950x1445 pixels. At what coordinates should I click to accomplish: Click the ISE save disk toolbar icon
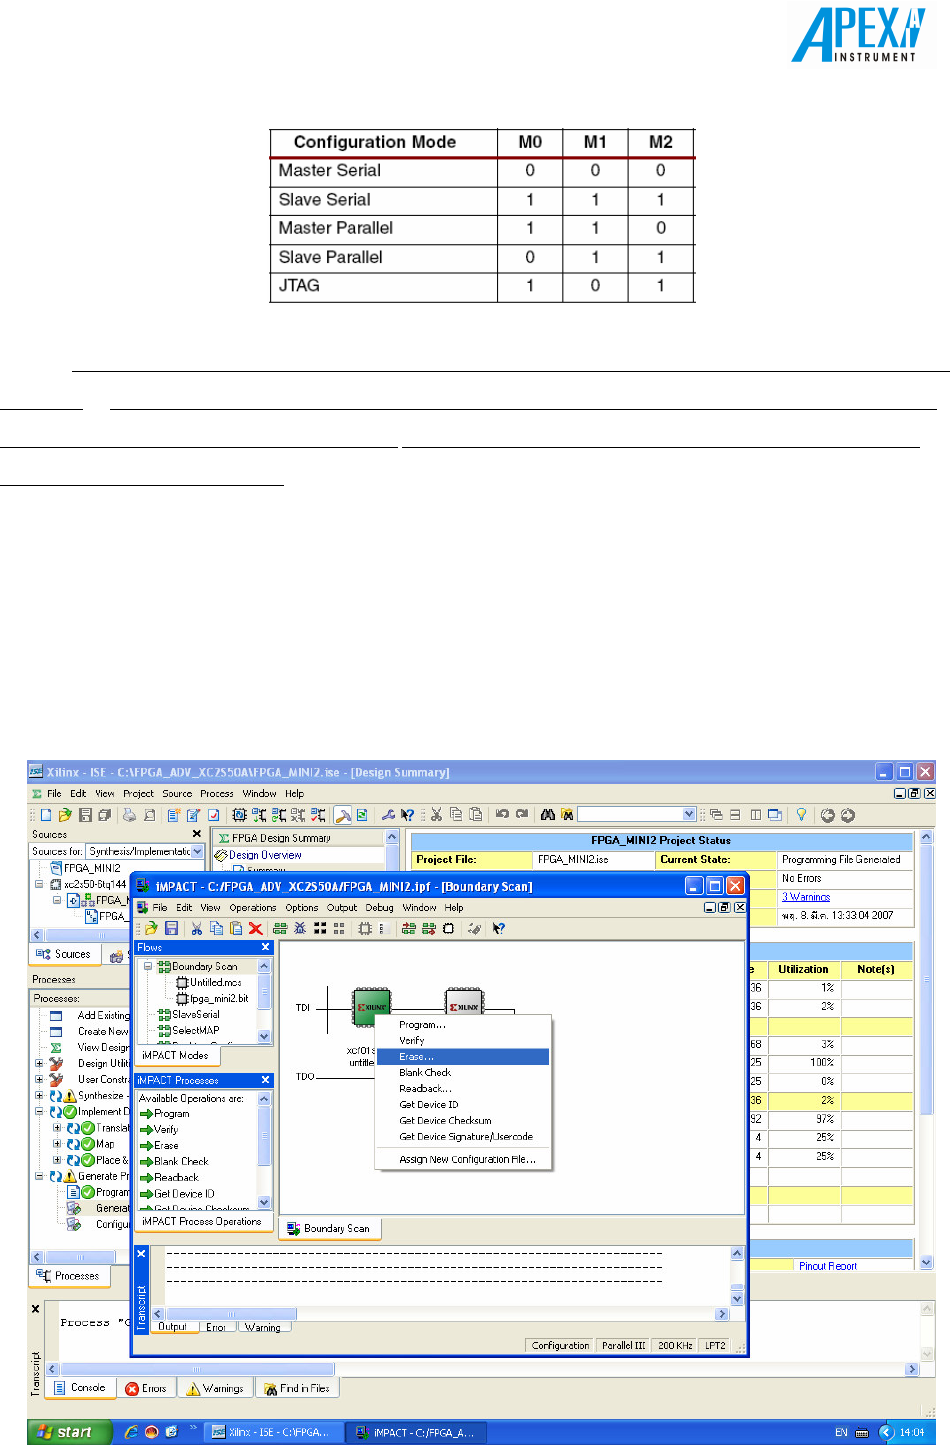(85, 815)
